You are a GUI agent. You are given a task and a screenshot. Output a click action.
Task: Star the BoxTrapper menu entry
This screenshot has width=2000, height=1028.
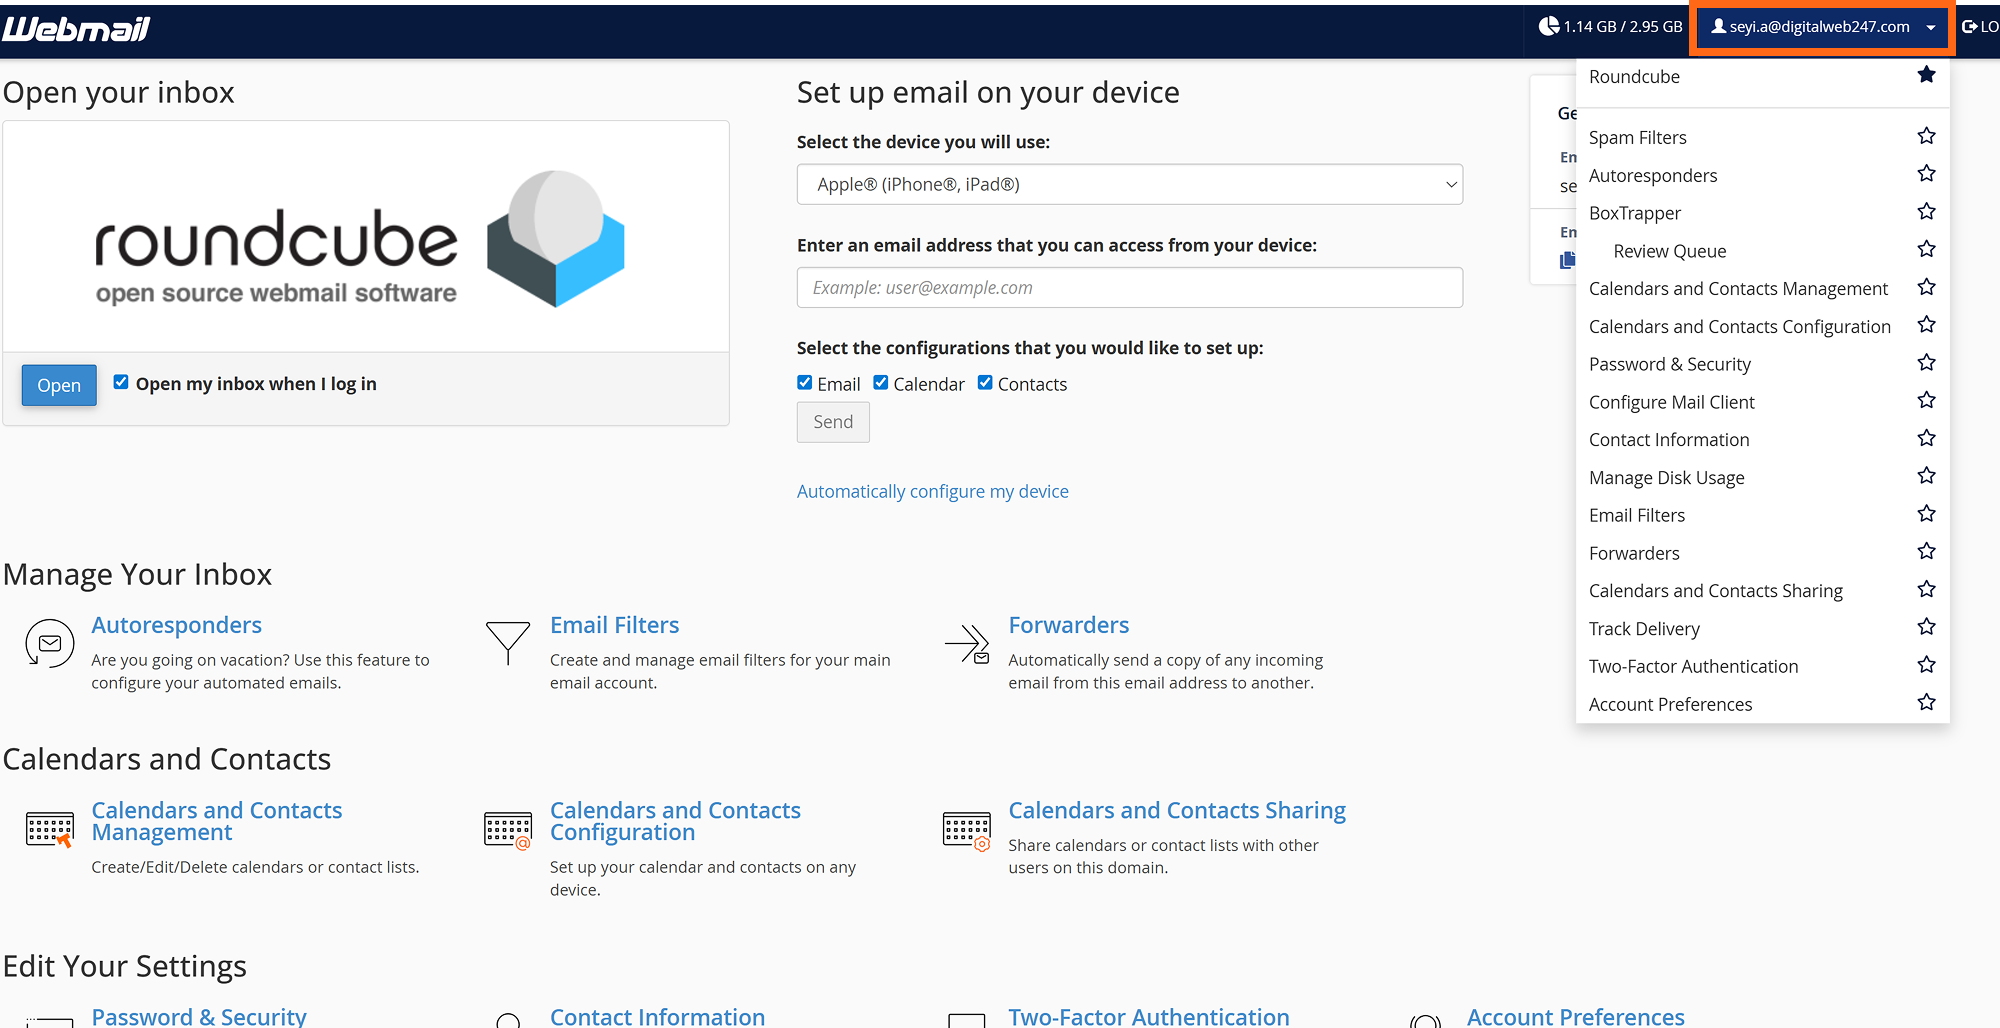click(x=1926, y=212)
